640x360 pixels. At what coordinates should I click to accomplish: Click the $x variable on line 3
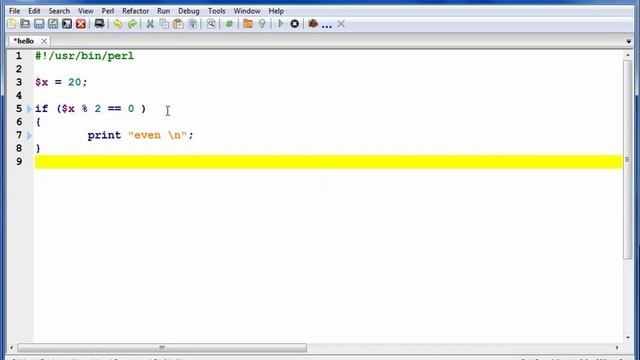42,82
